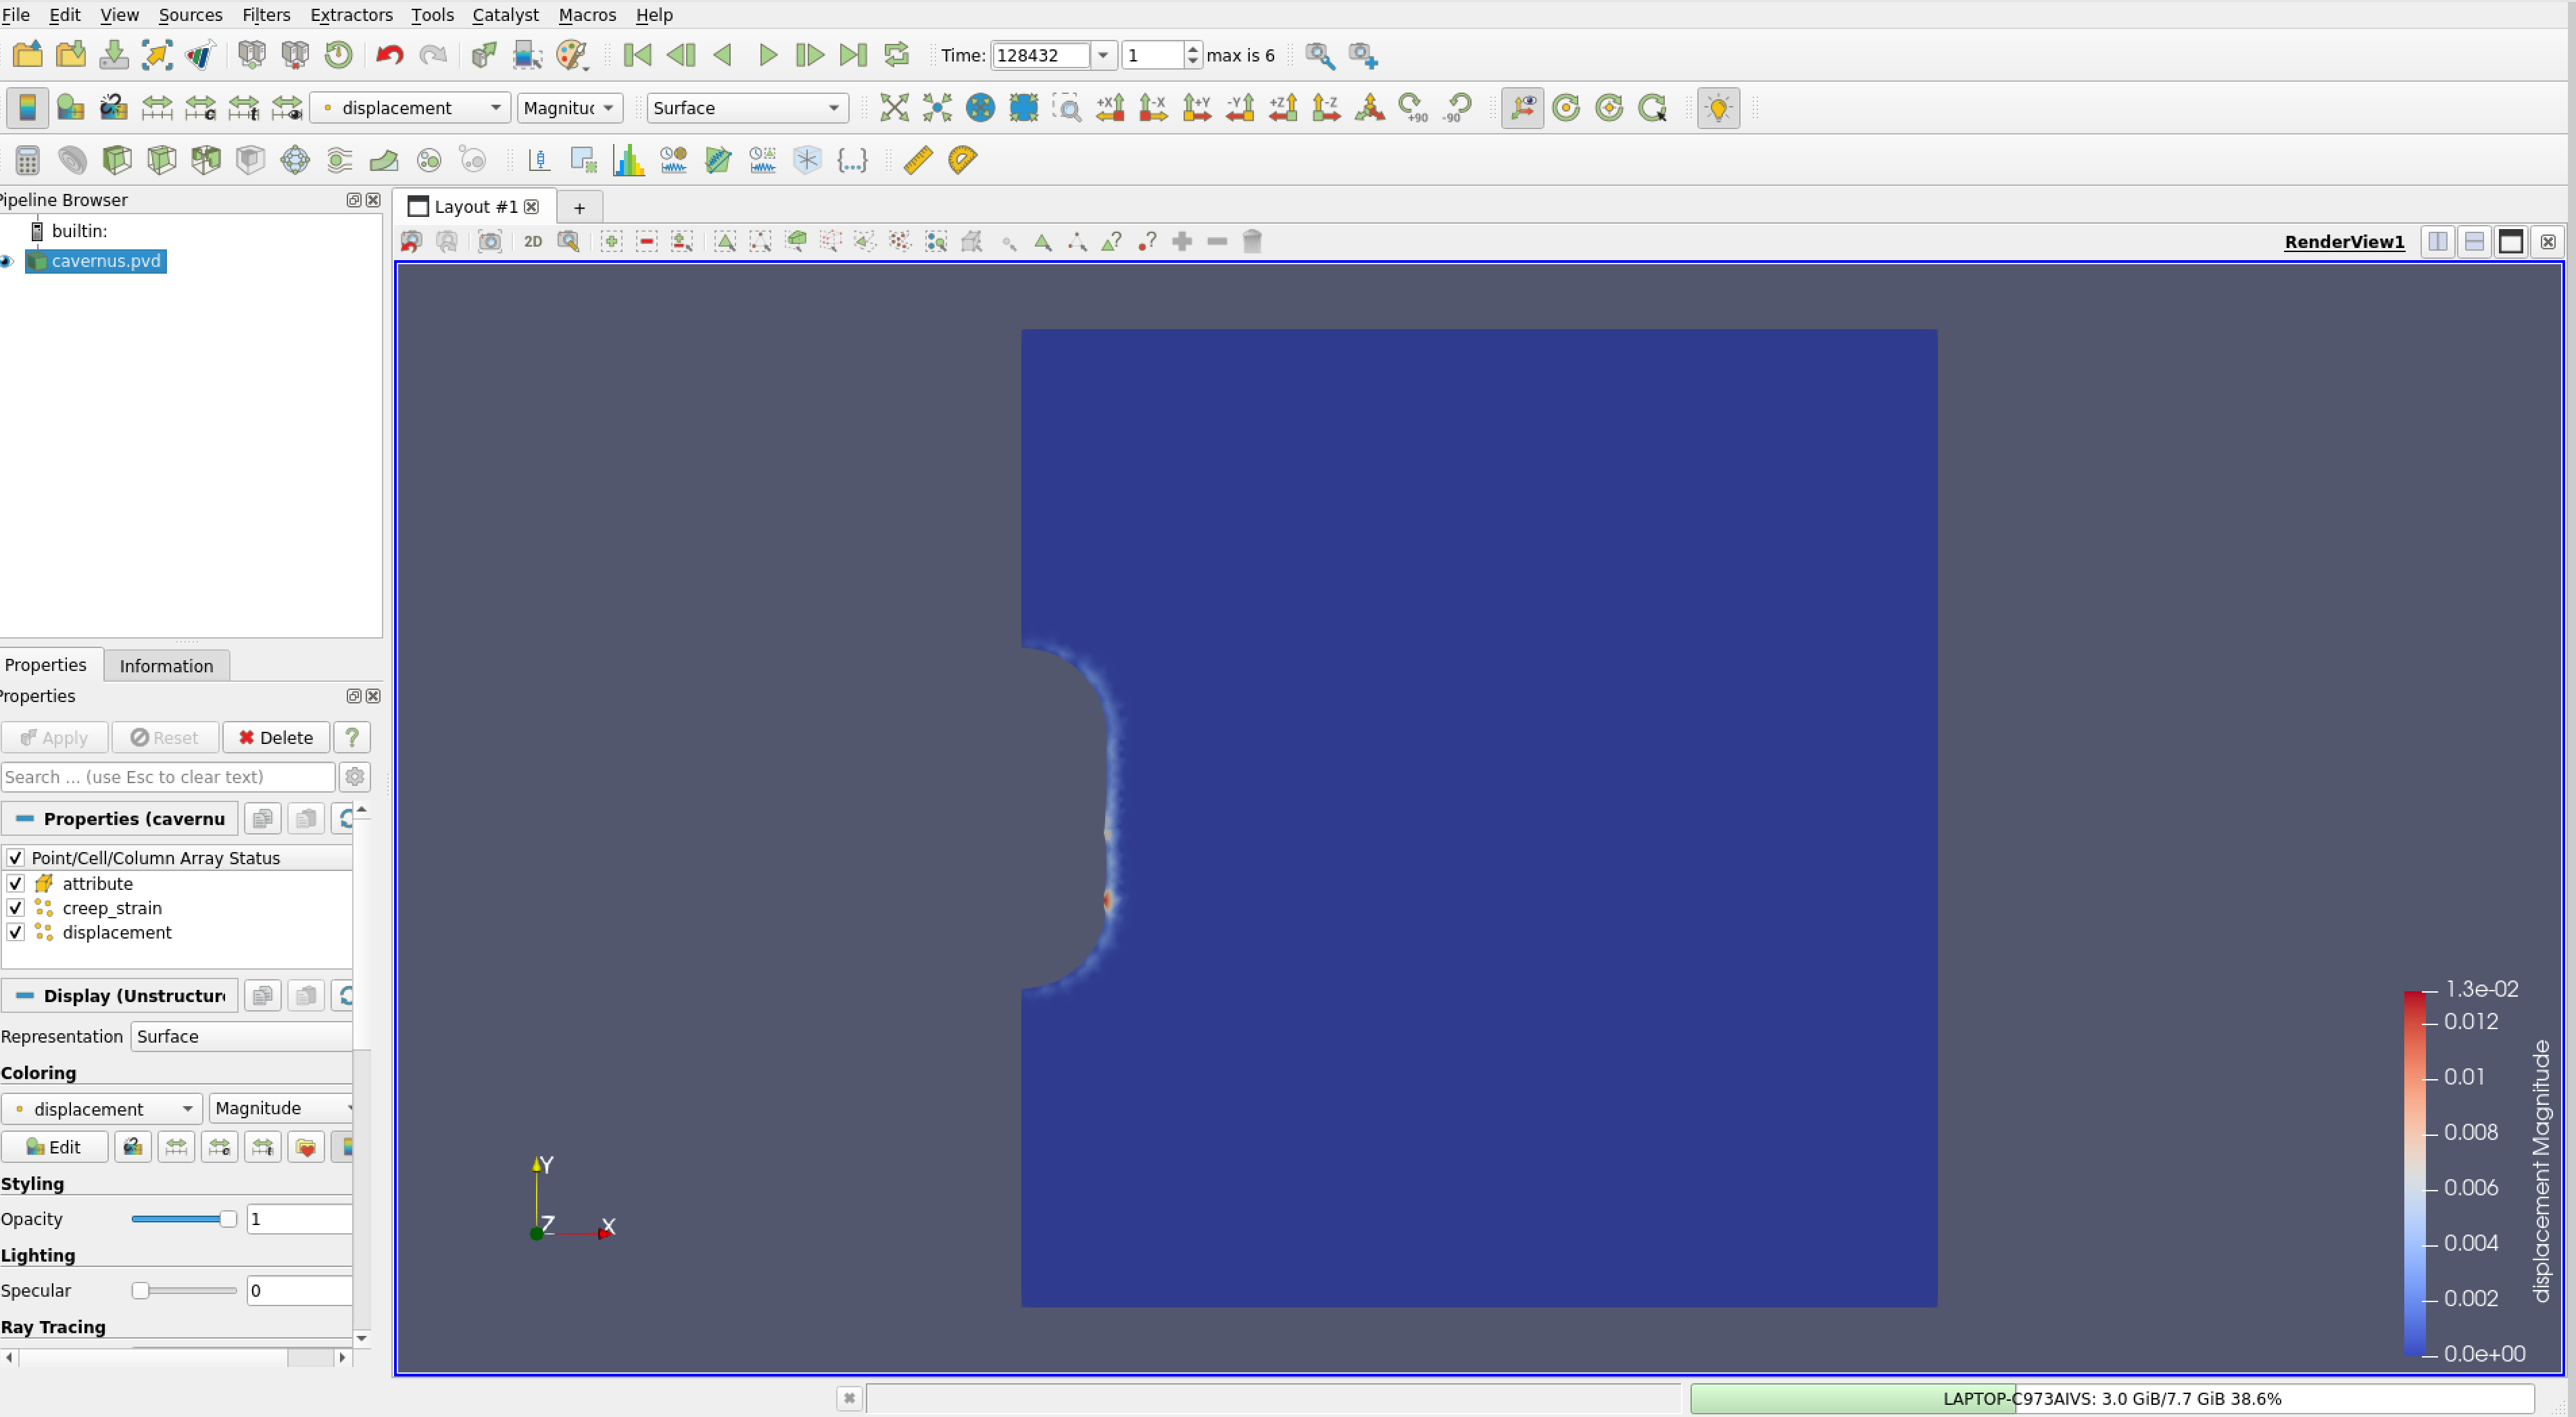The image size is (2576, 1417).
Task: Toggle Point/Cell/Column Array Status checkbox
Action: (x=15, y=857)
